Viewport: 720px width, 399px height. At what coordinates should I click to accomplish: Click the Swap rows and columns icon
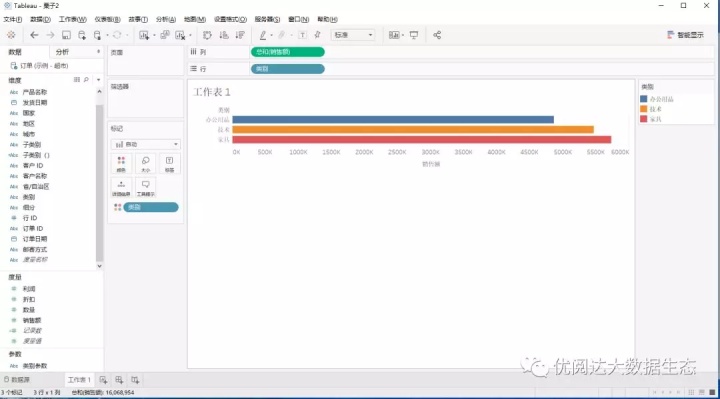[x=207, y=35]
